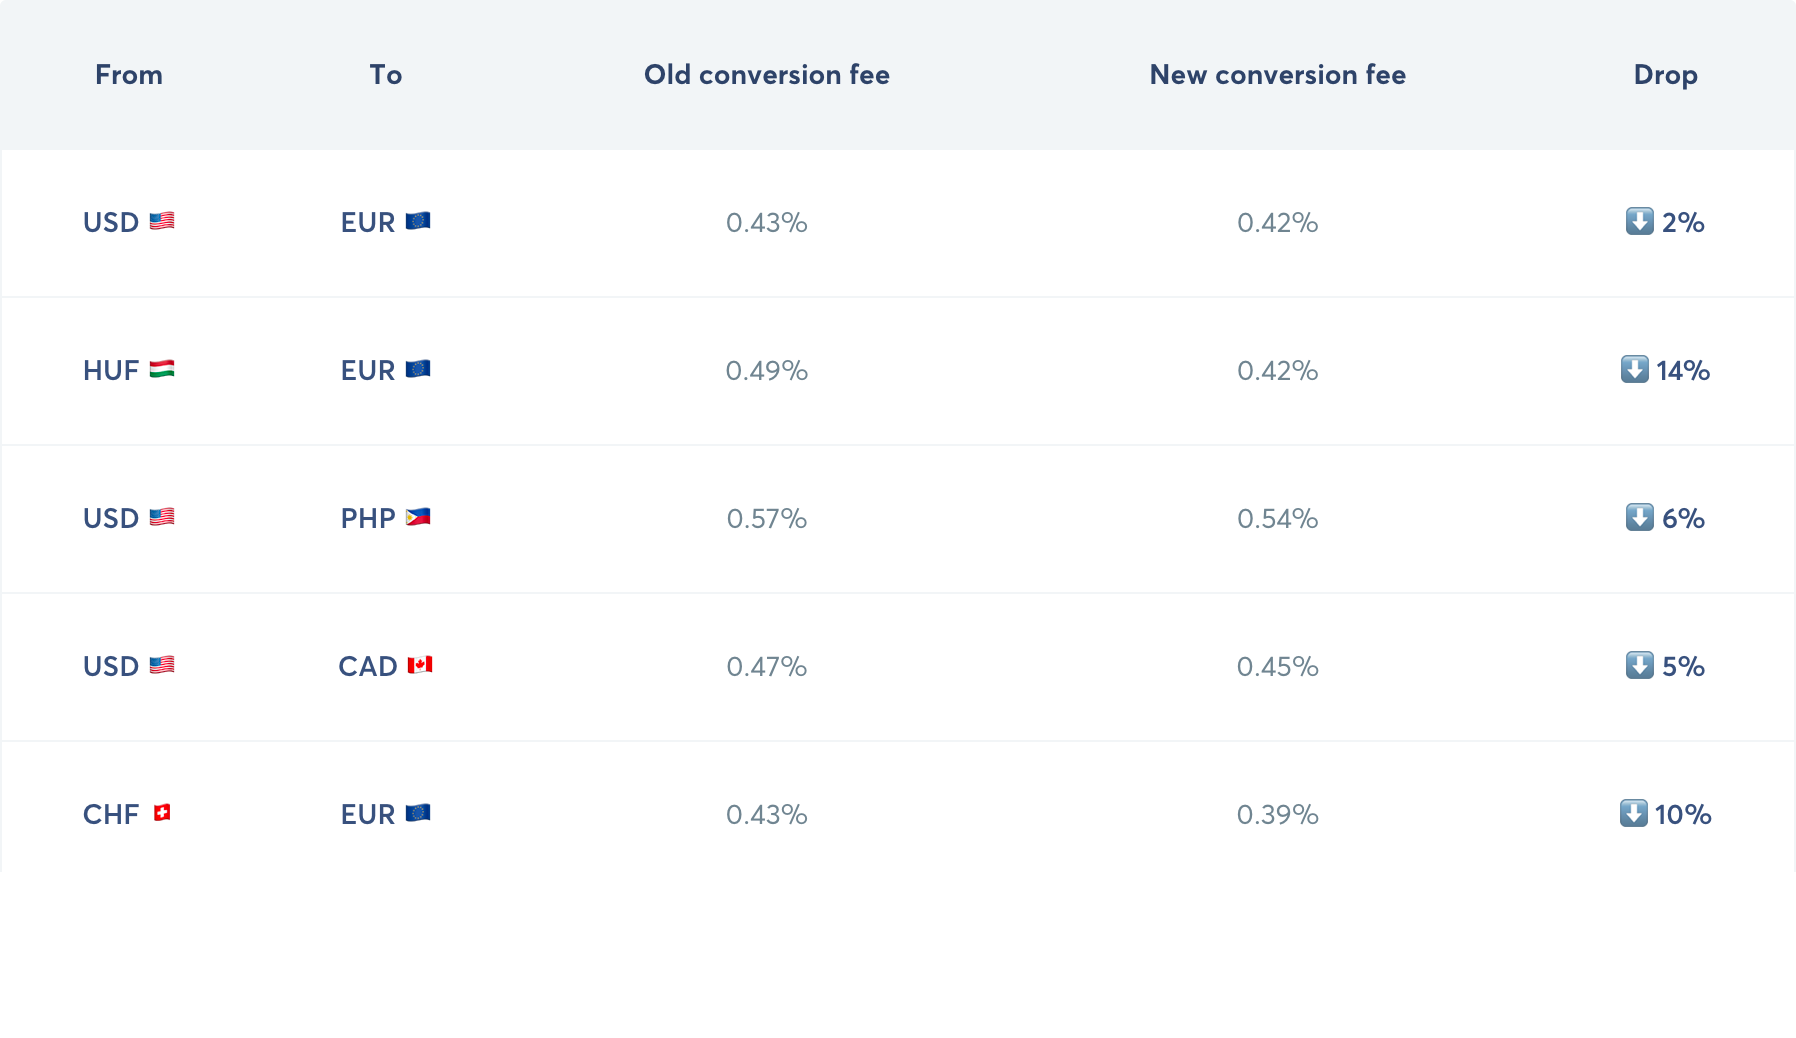Click the EU flag in the CHF row
Viewport: 1796px width, 1038px height.
[x=418, y=813]
